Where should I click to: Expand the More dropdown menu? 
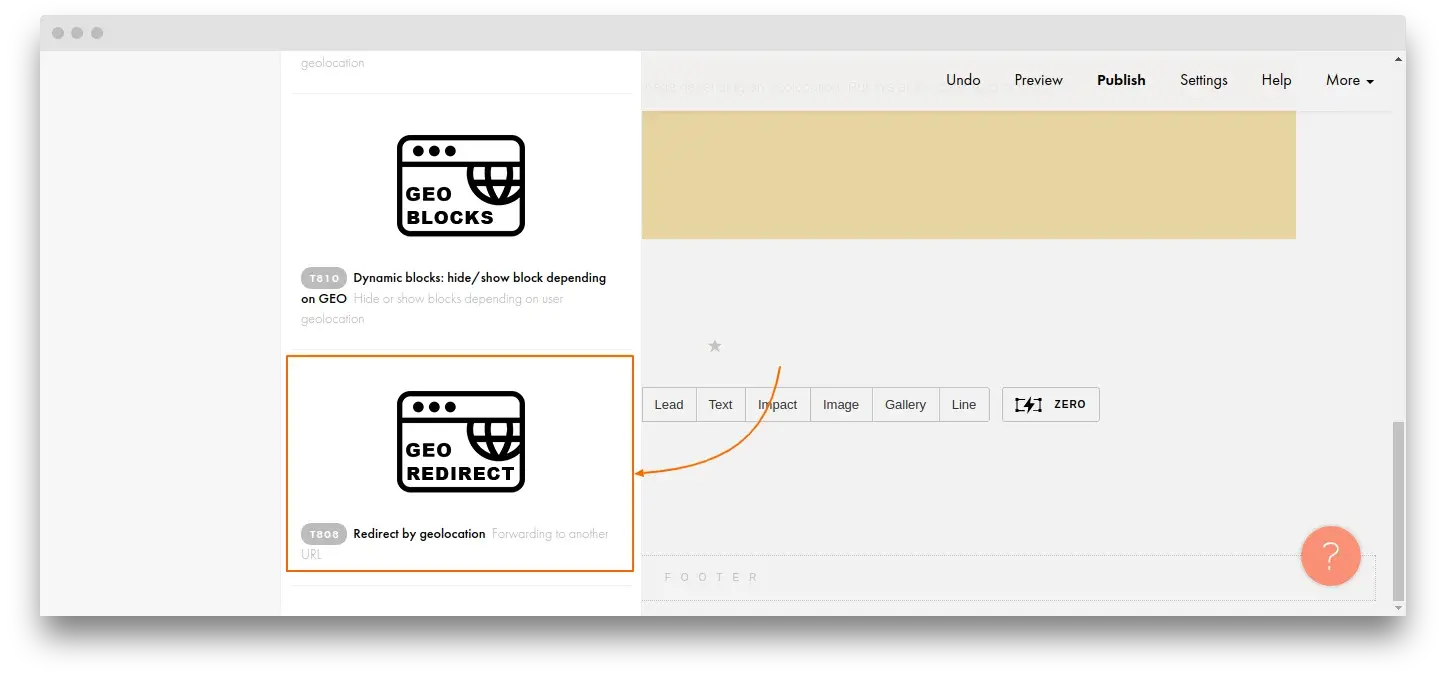point(1349,80)
